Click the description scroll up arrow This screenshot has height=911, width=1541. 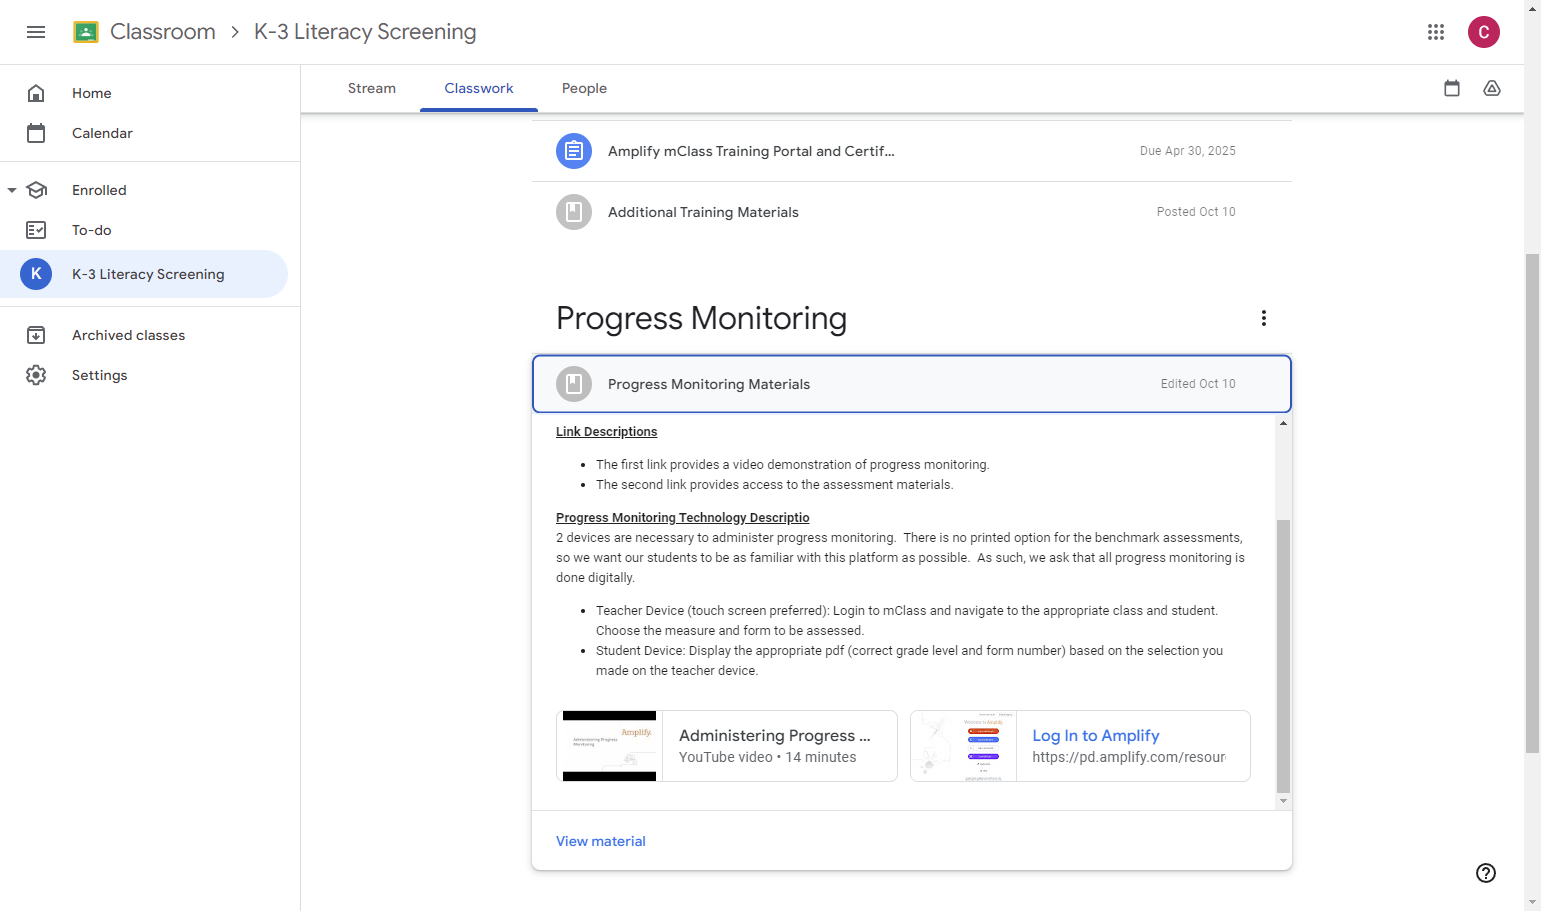tap(1283, 423)
